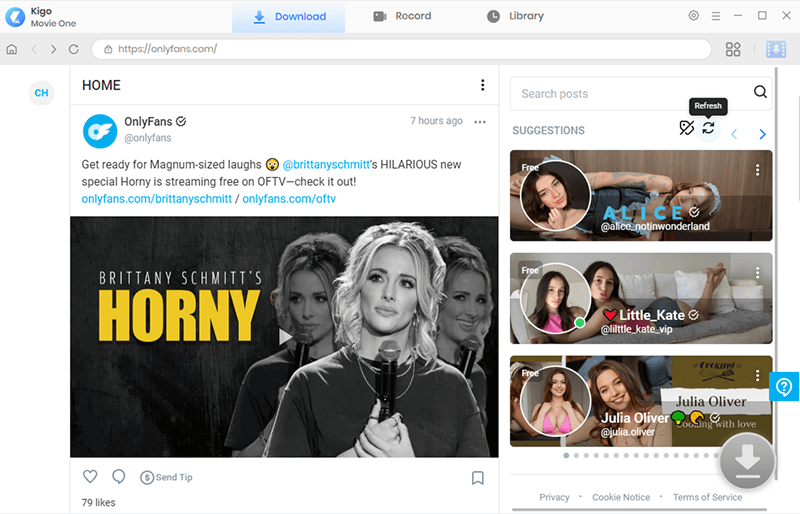800x514 pixels.
Task: Open the Kigo hamburger menu
Action: (x=716, y=16)
